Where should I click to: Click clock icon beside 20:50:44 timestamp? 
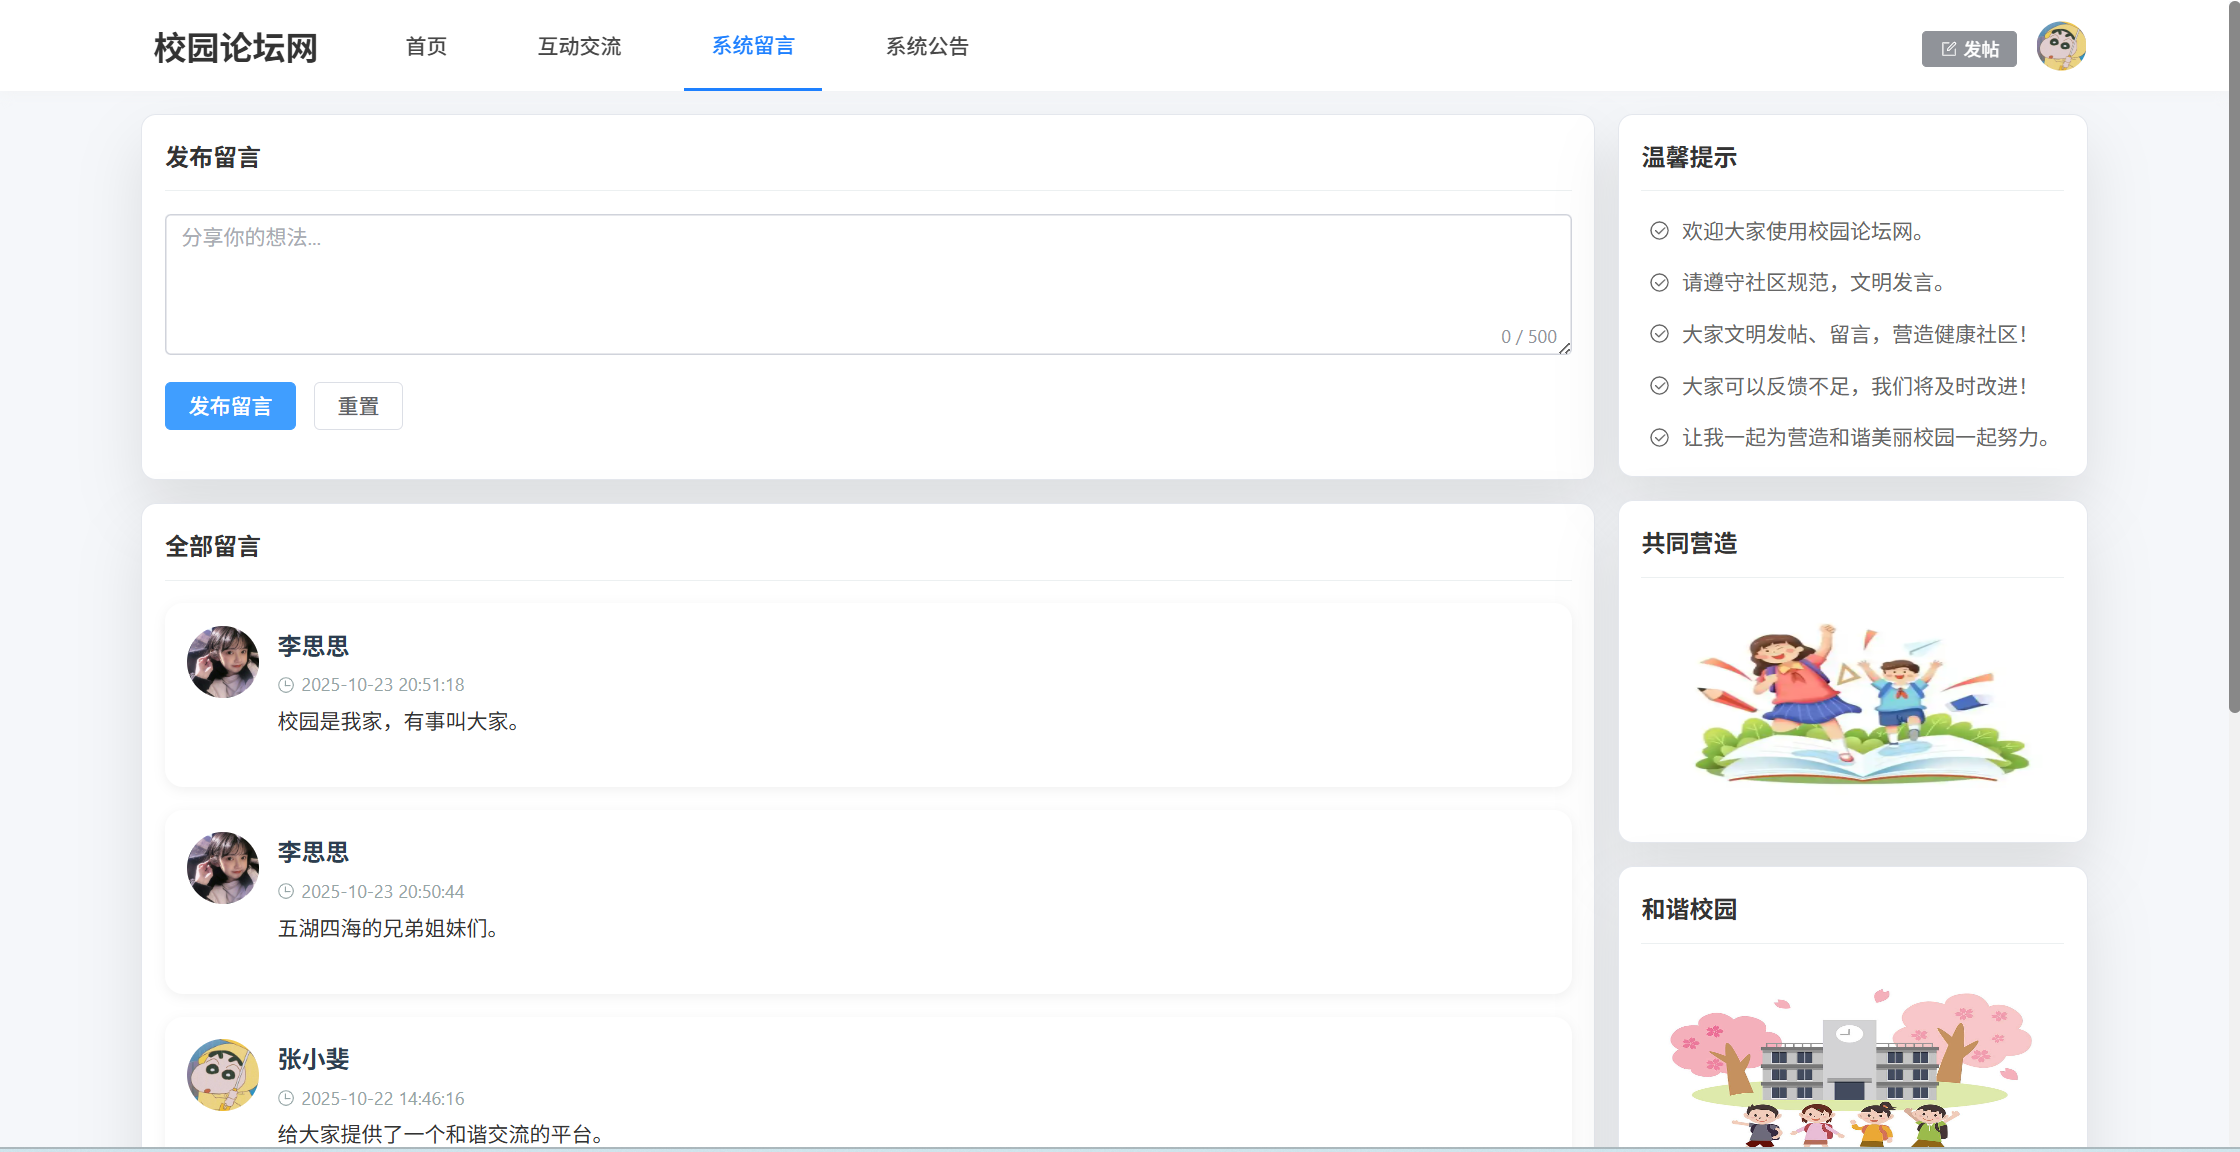286,892
